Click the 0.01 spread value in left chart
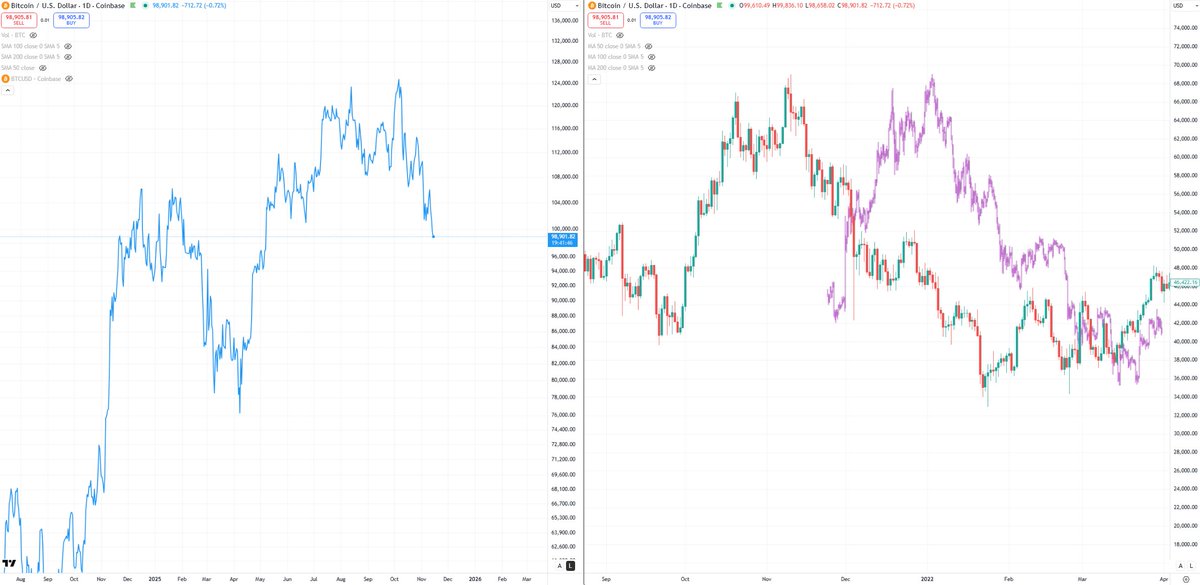The width and height of the screenshot is (1200, 585). pos(46,20)
